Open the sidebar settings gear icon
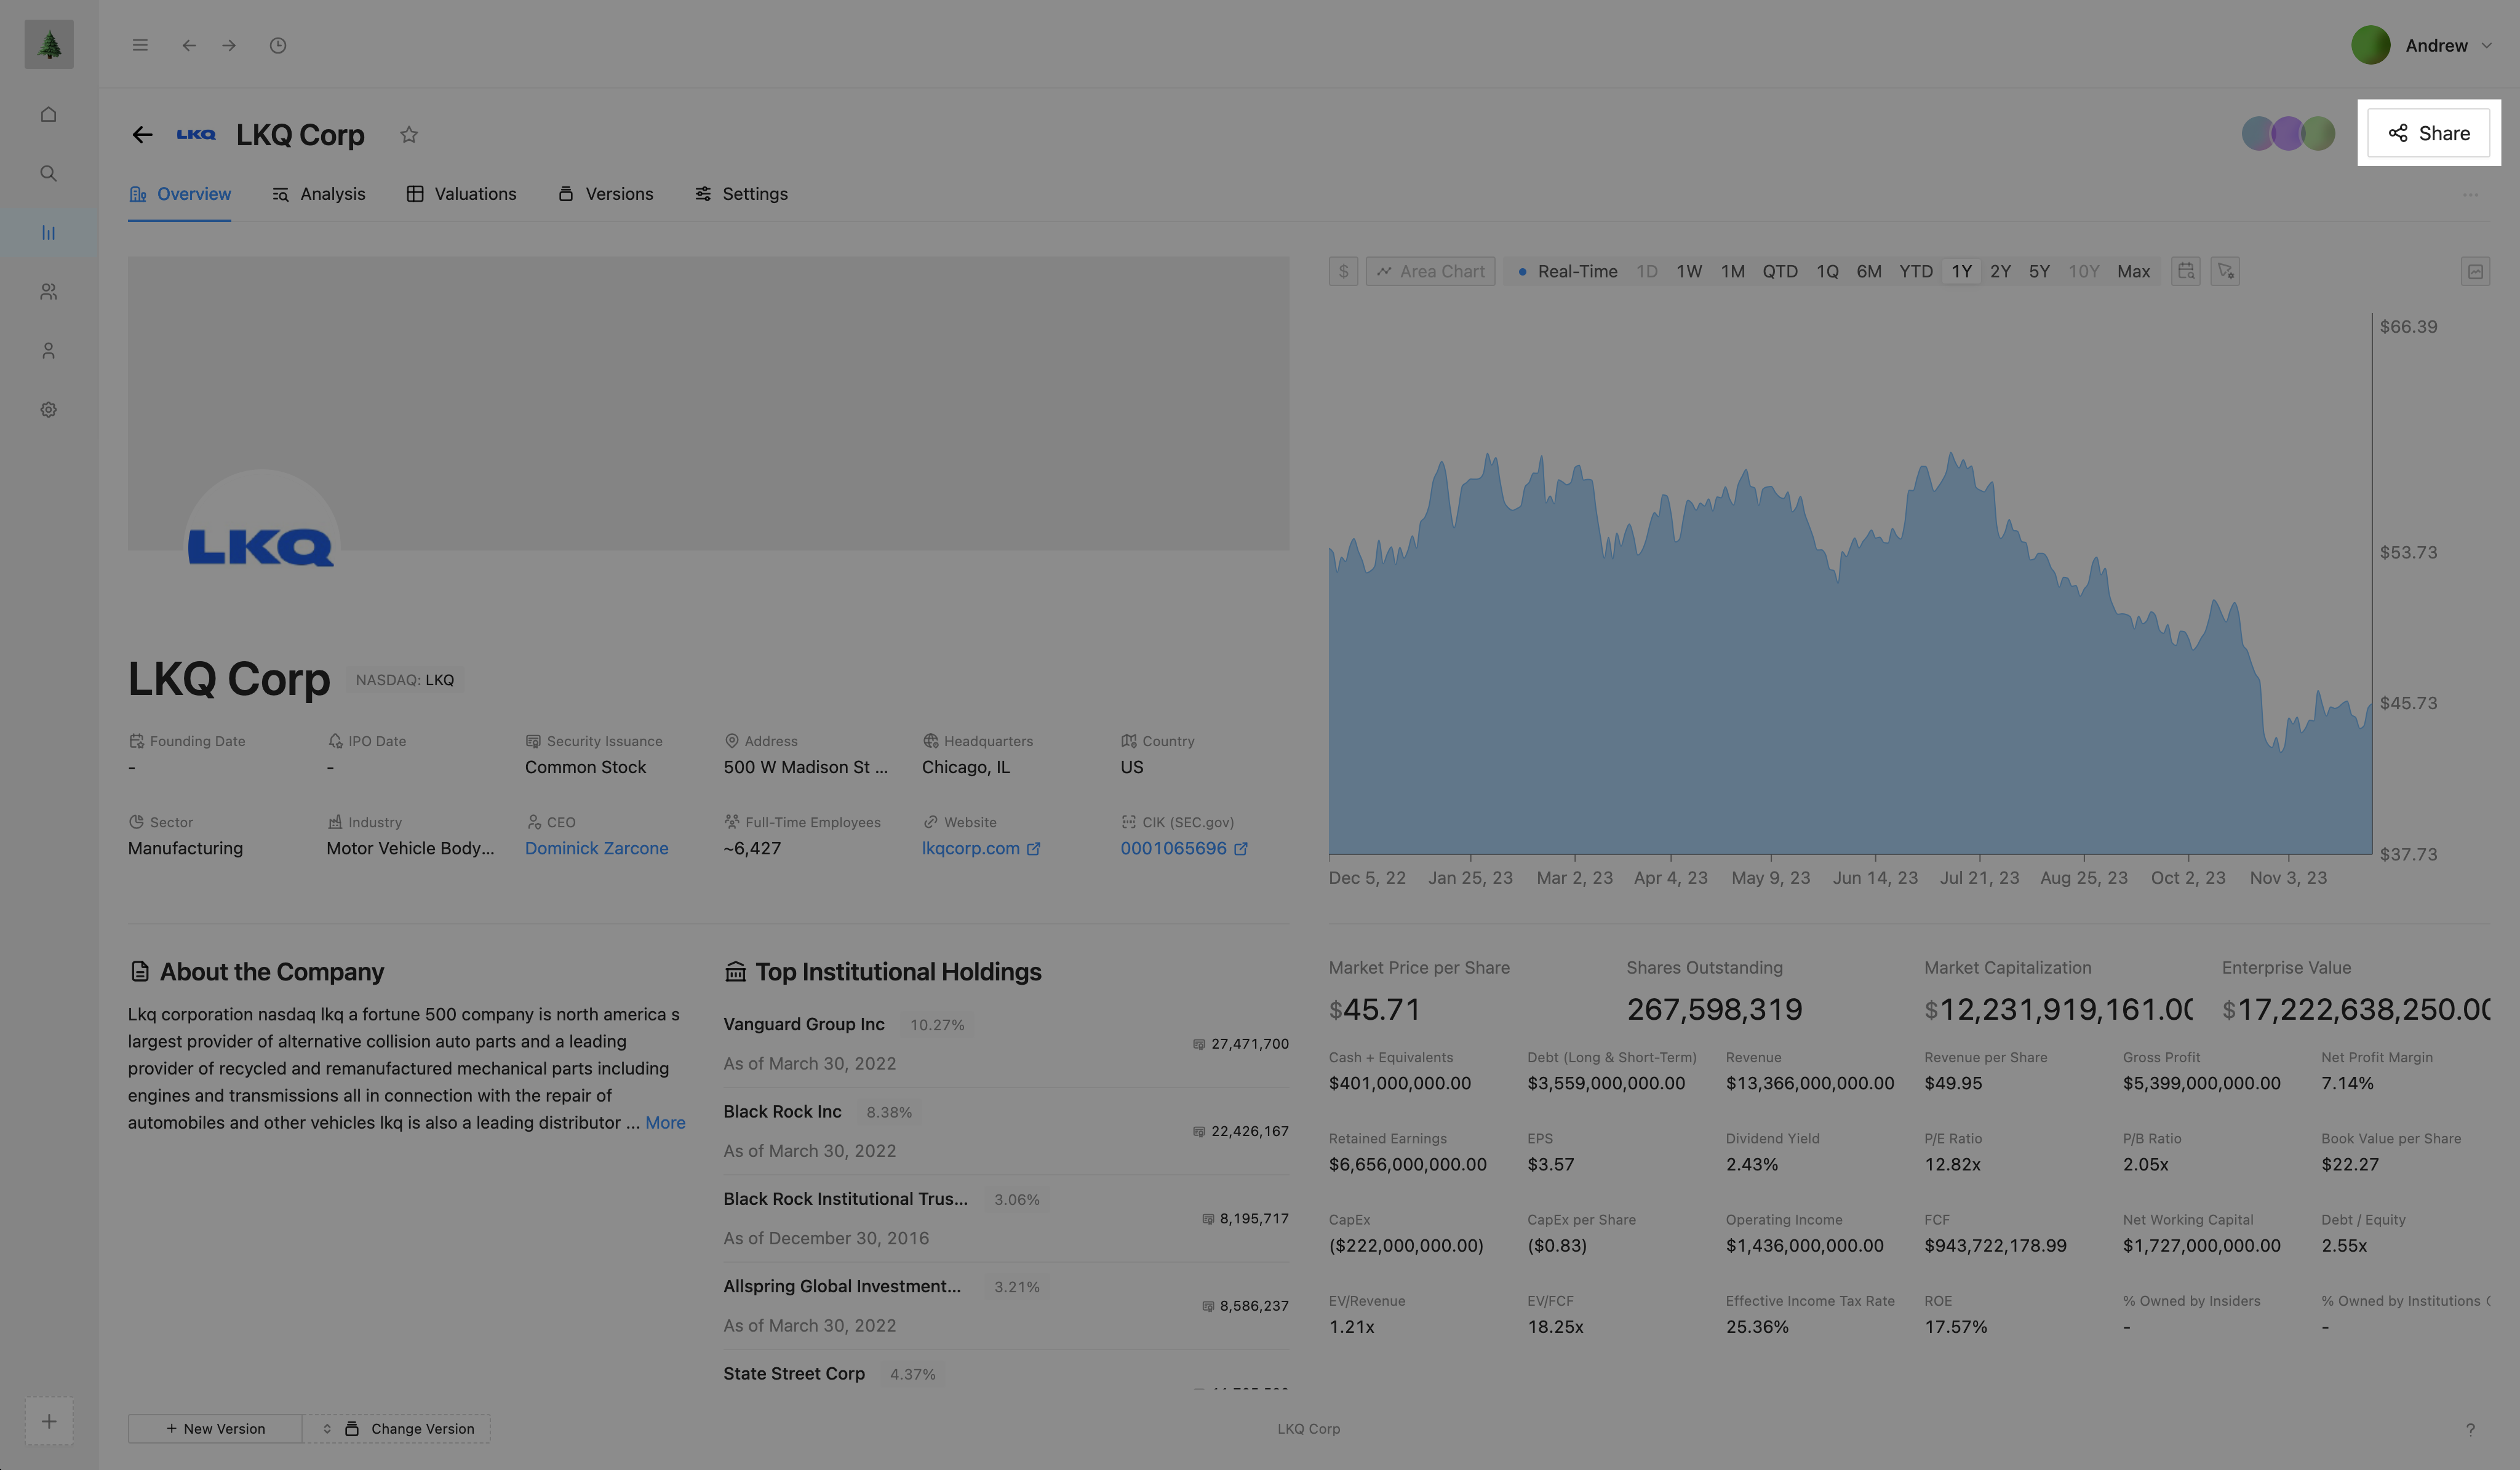2520x1470 pixels. click(x=48, y=410)
